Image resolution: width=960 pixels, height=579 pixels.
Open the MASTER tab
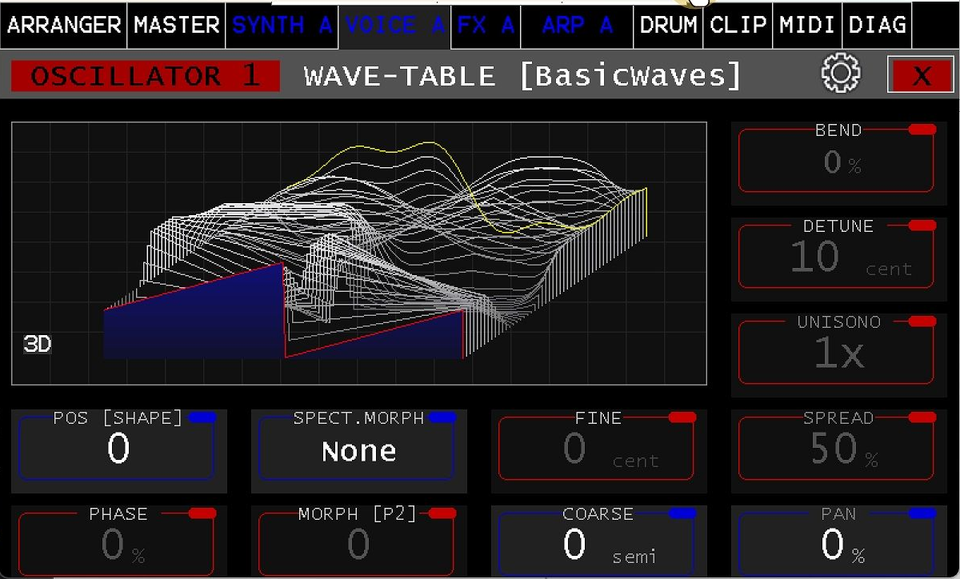point(176,25)
